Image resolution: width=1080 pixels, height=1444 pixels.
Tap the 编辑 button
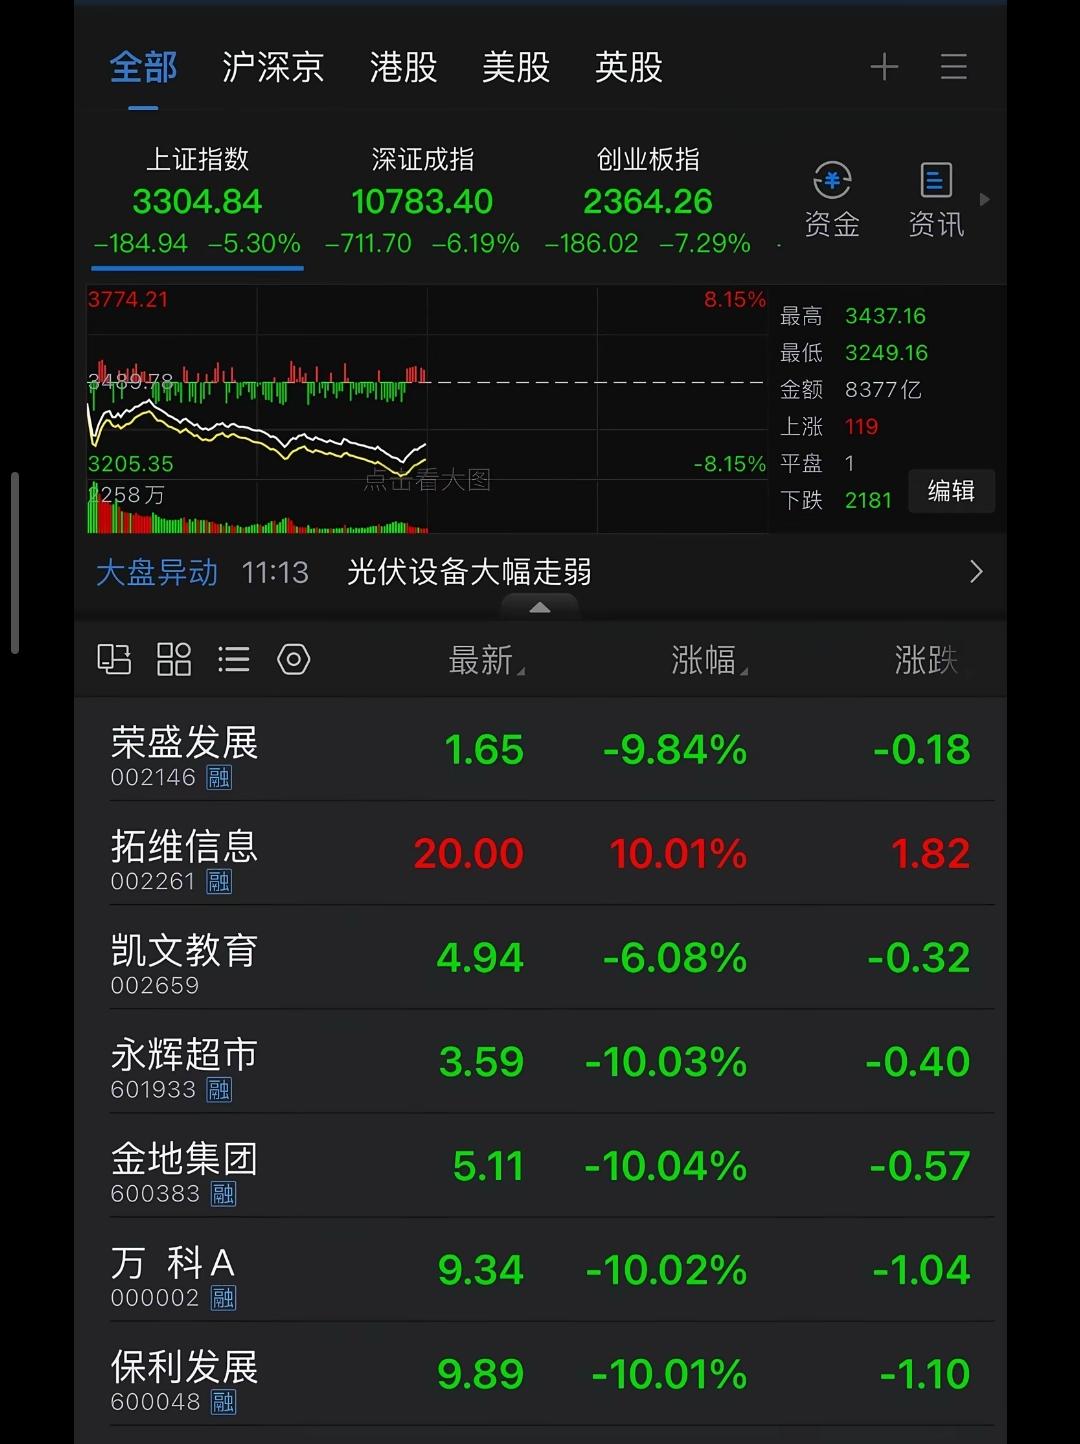click(951, 491)
